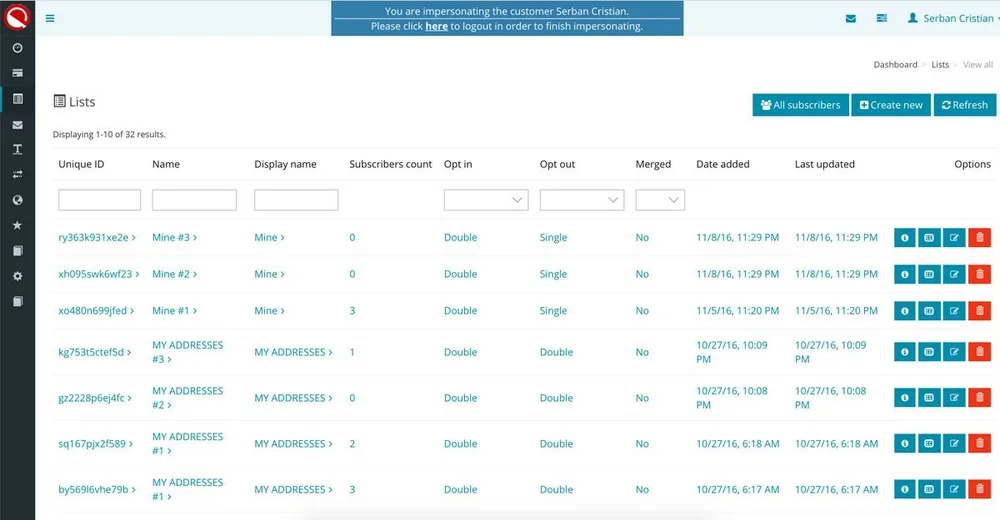This screenshot has height=520, width=1000.
Task: Edit list by569l6vhe79b
Action: (x=954, y=489)
